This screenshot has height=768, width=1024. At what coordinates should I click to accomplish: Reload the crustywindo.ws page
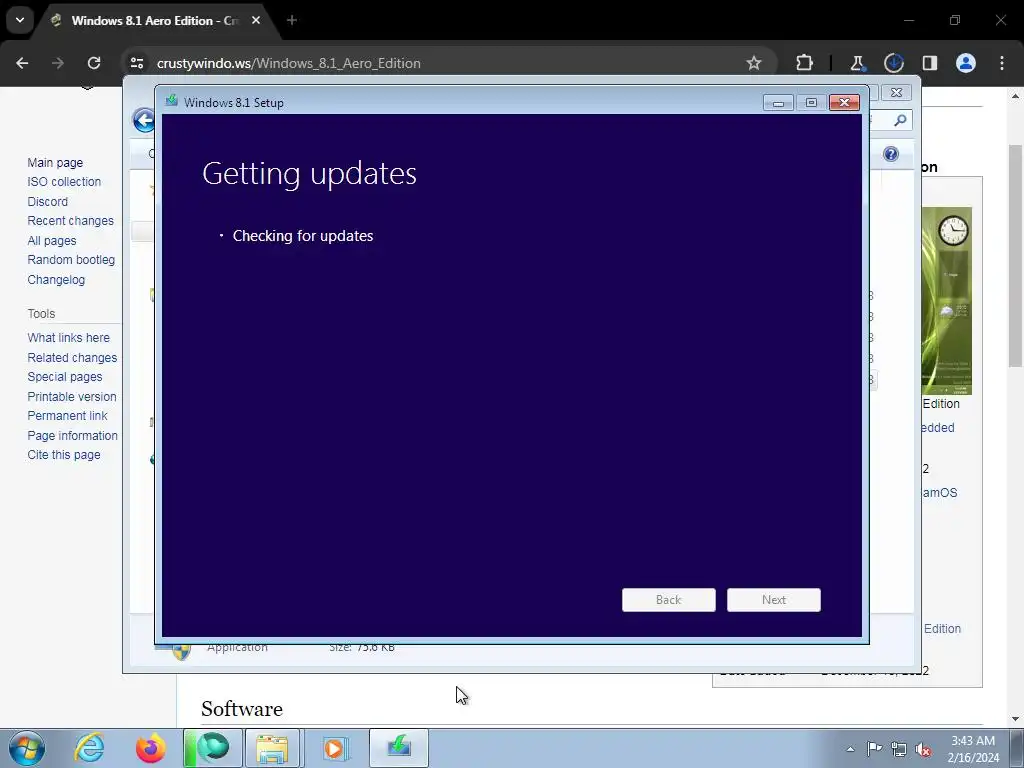tap(94, 63)
